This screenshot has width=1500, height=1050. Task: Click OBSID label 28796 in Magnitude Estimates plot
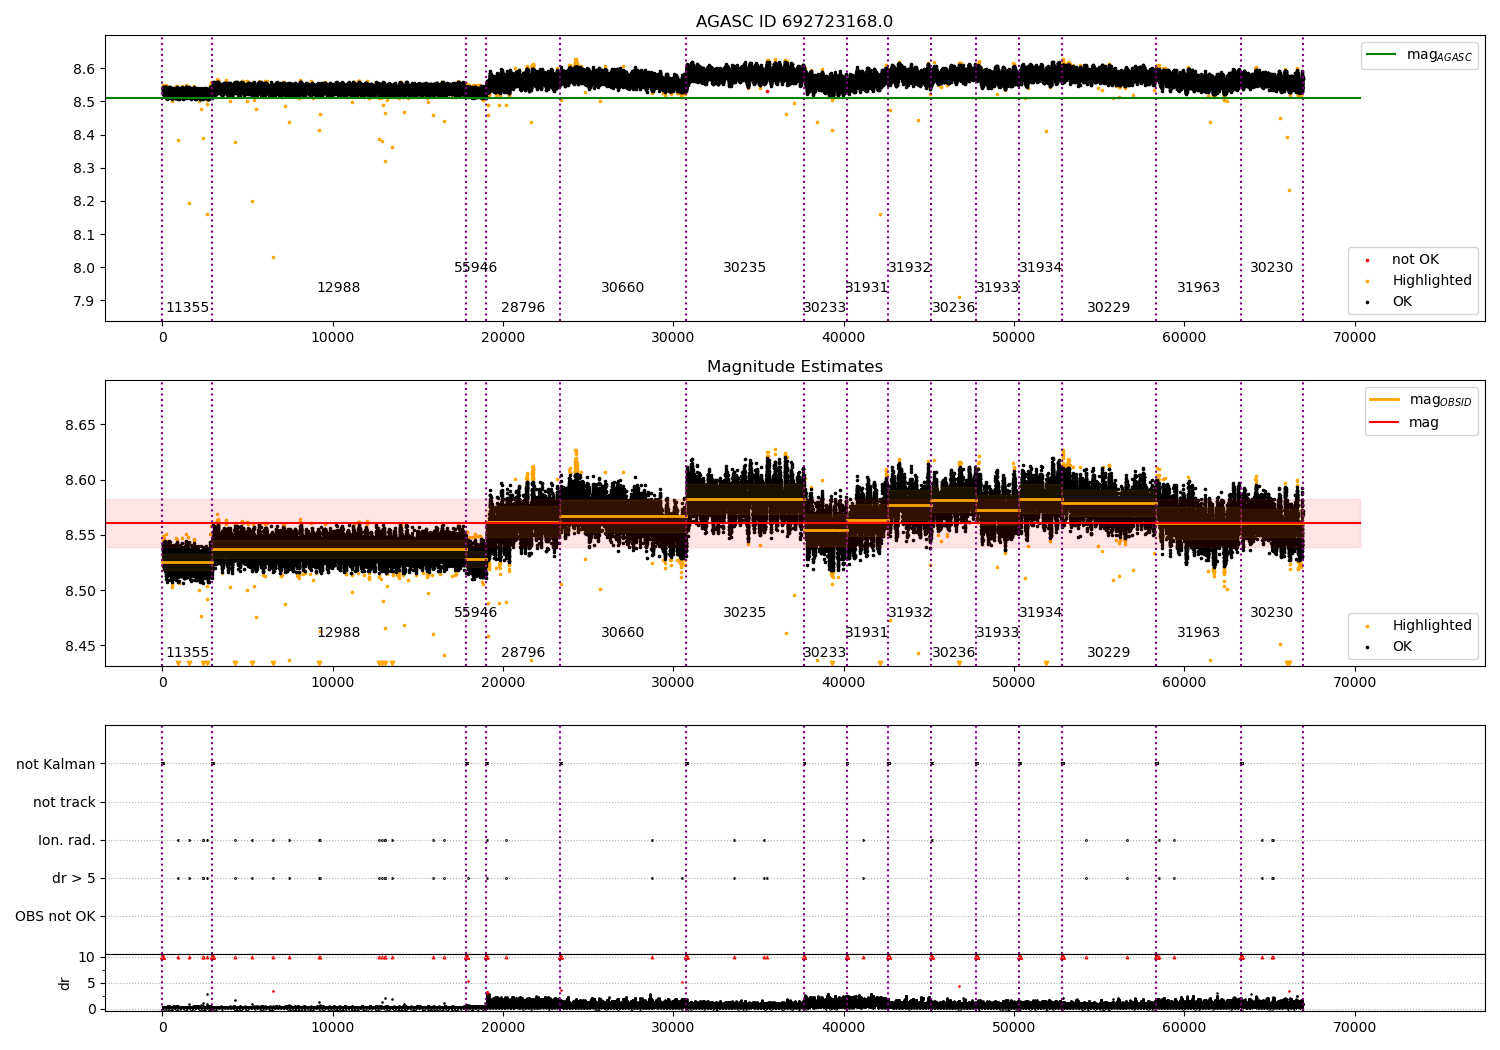point(523,653)
